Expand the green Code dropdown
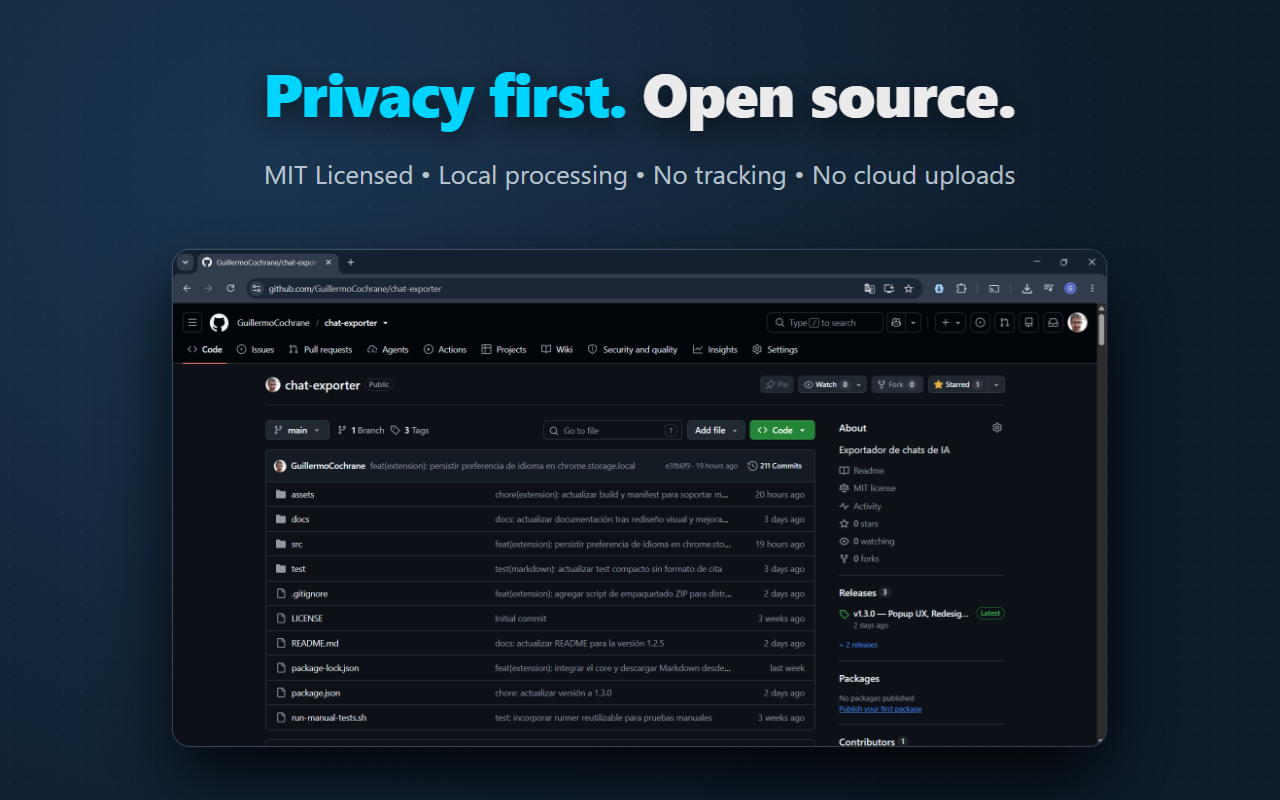The height and width of the screenshot is (800, 1280). (782, 430)
